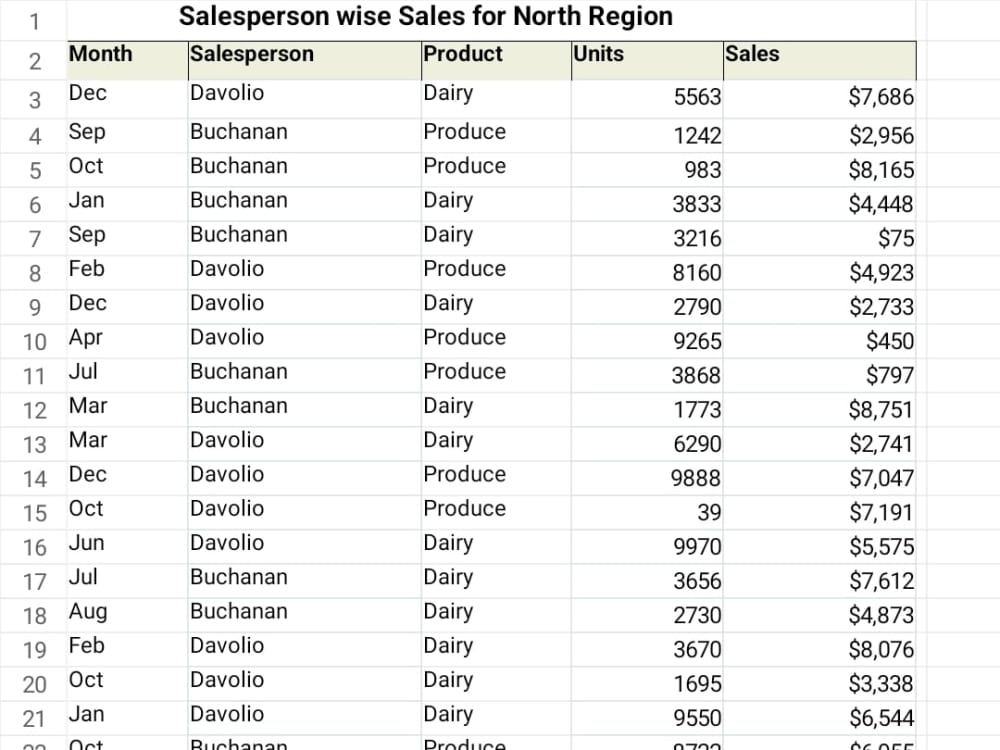Viewport: 1000px width, 750px height.
Task: Select row number 3 header
Action: tap(33, 99)
